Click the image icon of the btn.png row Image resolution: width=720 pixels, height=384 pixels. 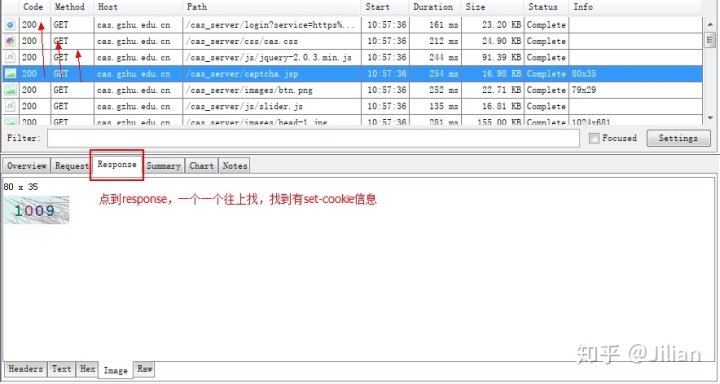click(x=10, y=90)
